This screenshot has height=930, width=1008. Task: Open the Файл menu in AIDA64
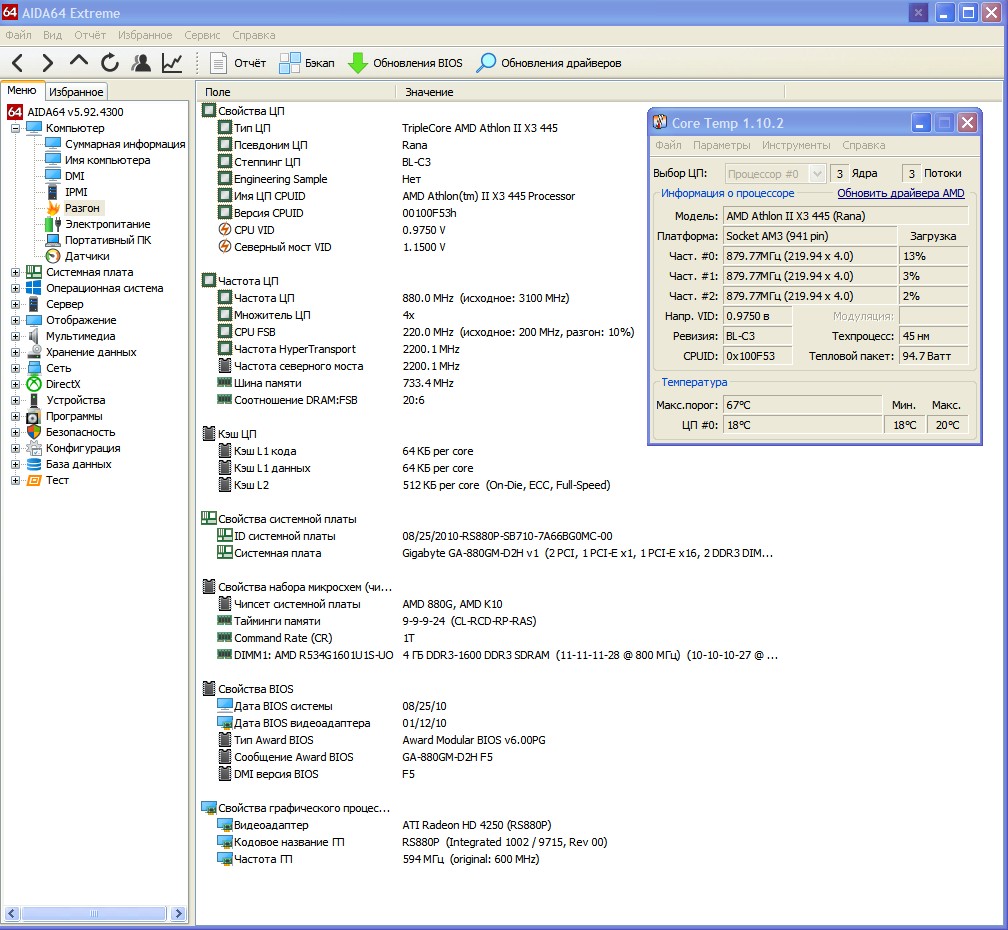point(19,35)
